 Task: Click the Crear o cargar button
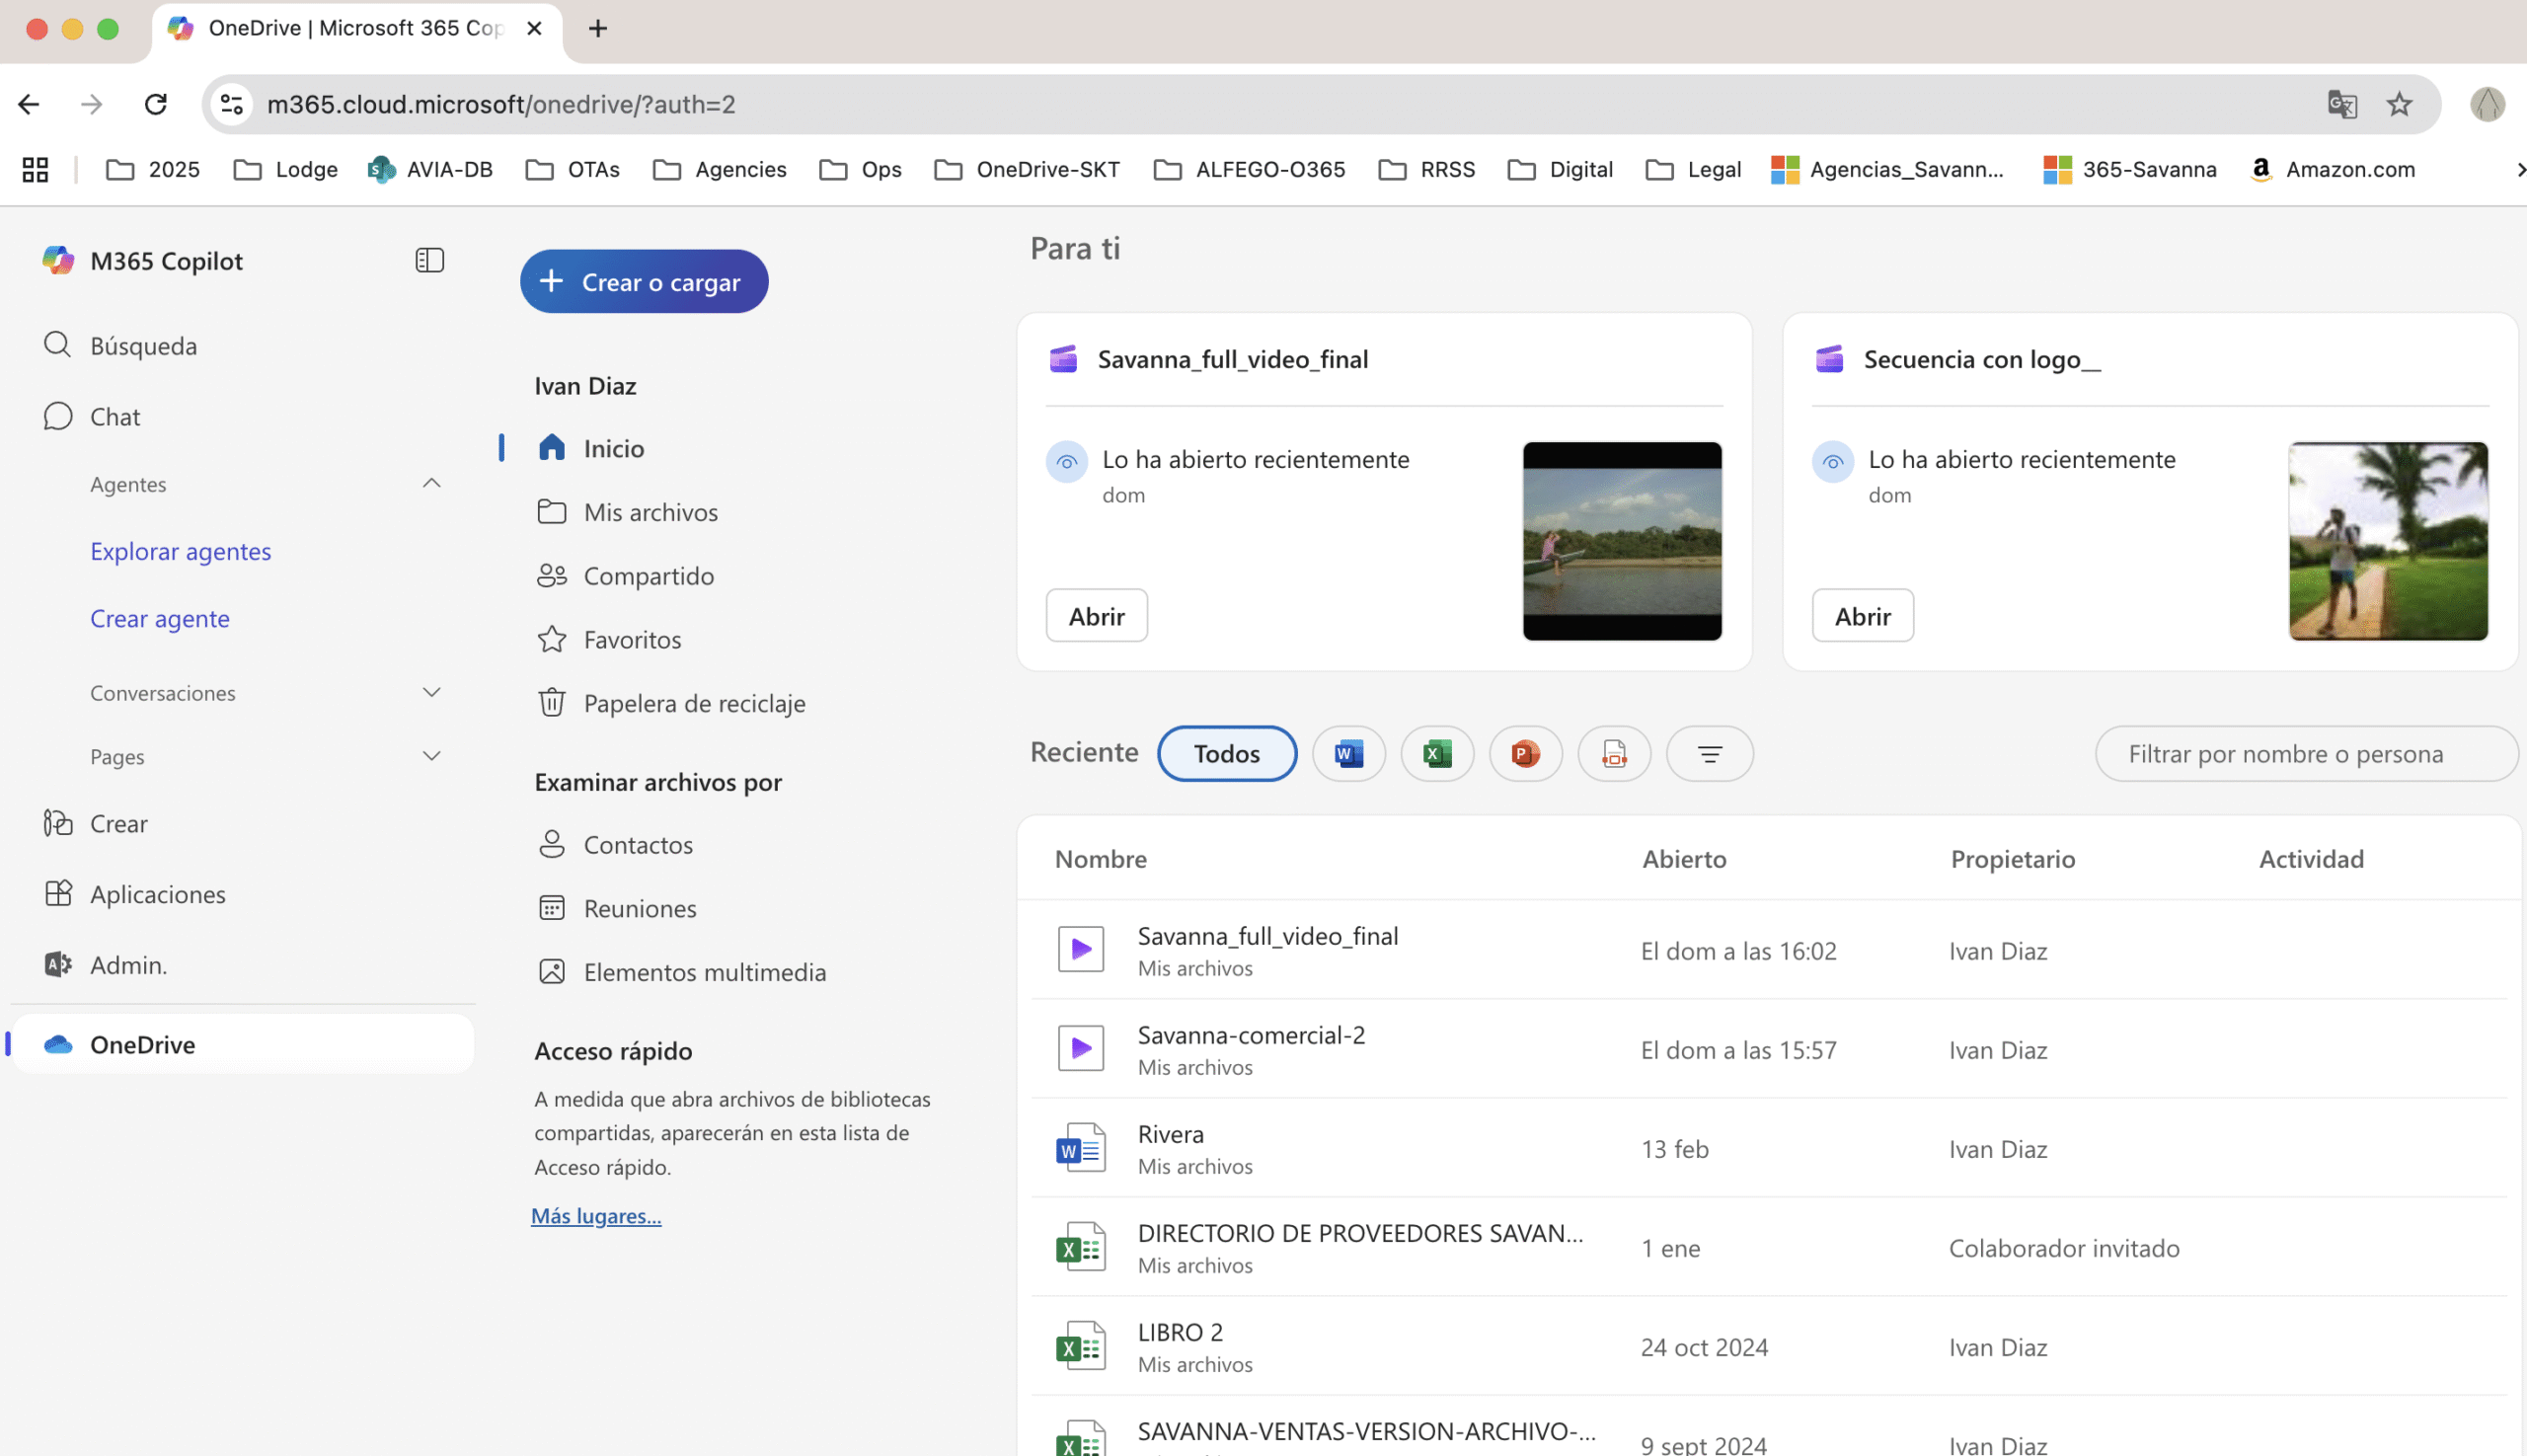[x=643, y=282]
